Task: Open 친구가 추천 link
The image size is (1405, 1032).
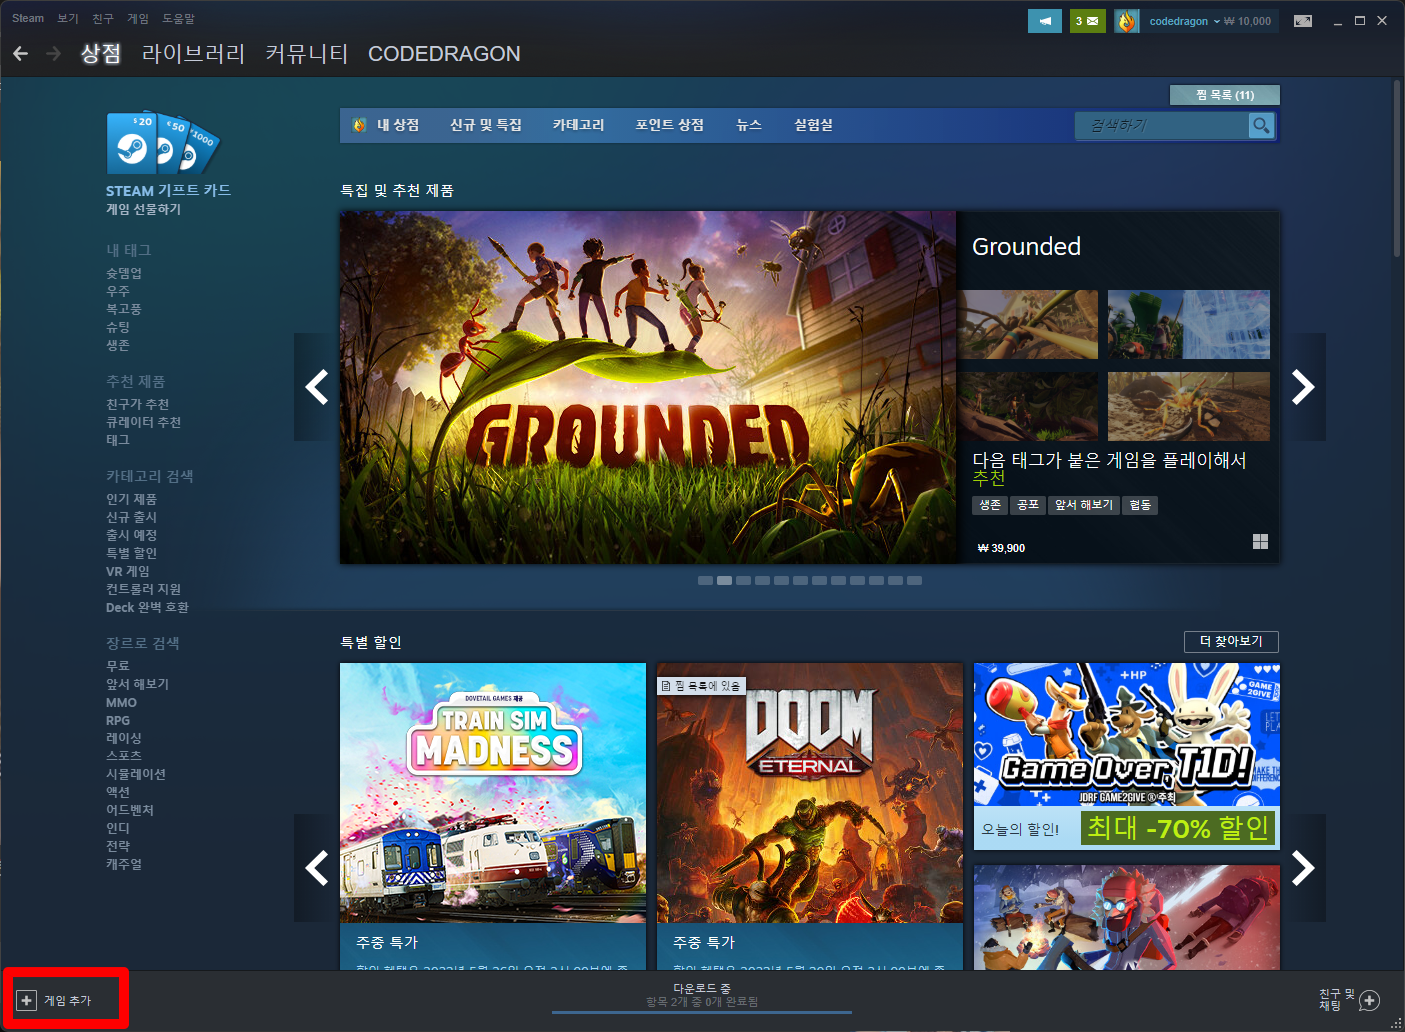Action: click(137, 404)
